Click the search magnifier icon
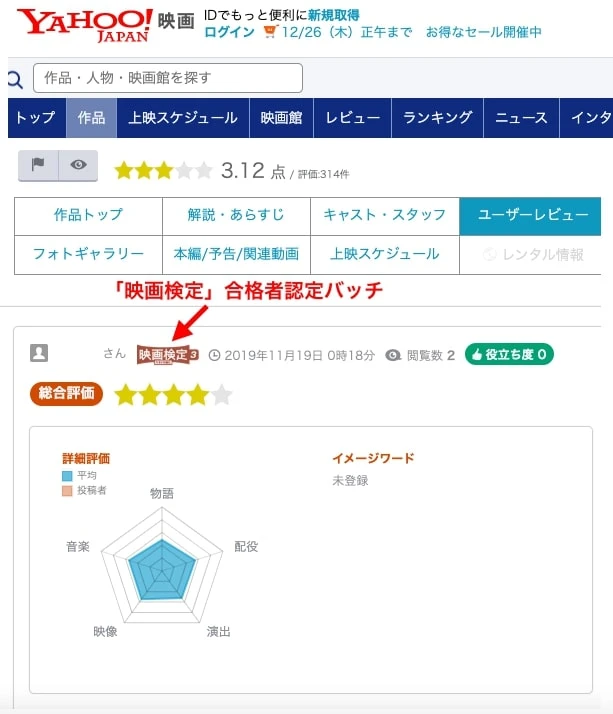 [15, 79]
